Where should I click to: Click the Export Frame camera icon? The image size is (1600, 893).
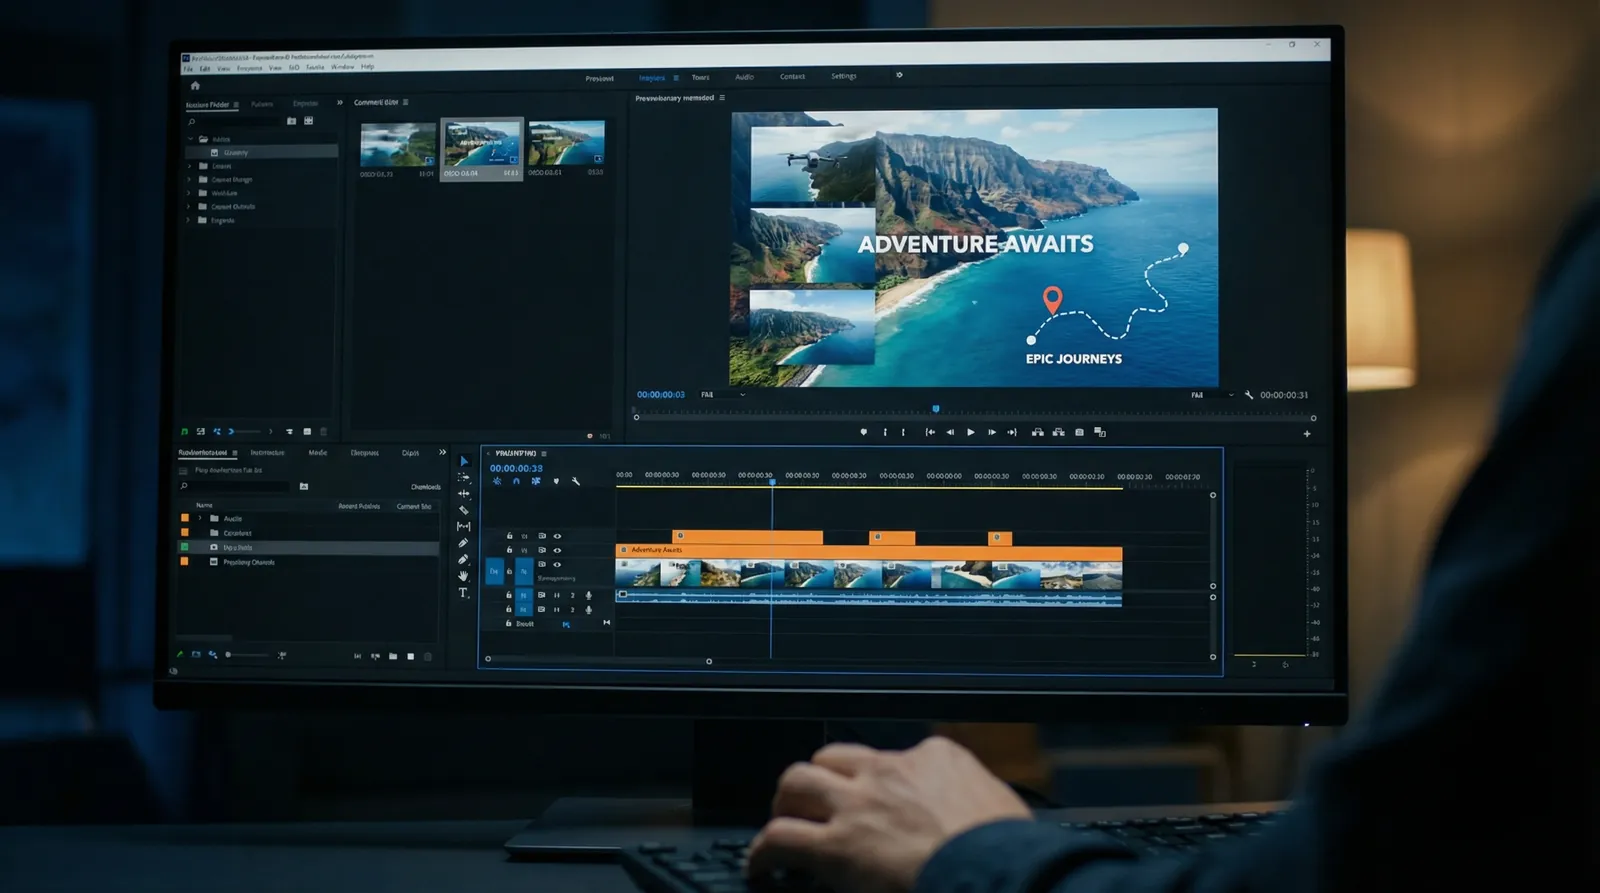[x=1079, y=432]
